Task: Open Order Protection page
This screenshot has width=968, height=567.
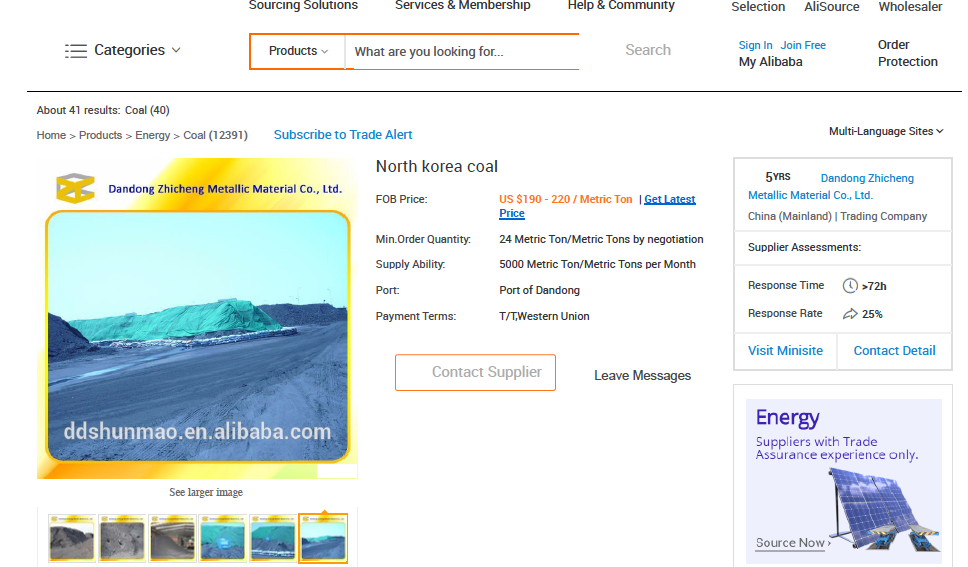Action: click(x=908, y=53)
